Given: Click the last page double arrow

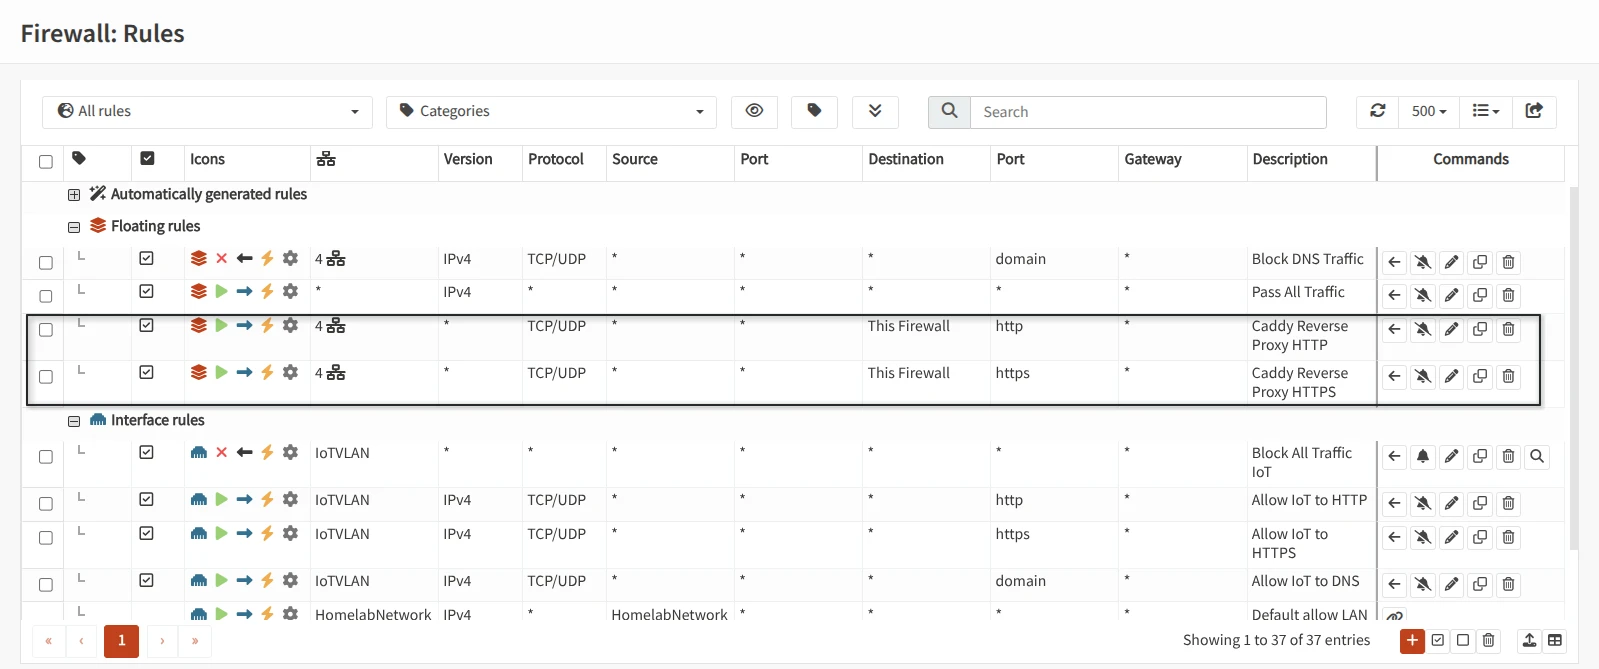Looking at the screenshot, I should [x=195, y=641].
